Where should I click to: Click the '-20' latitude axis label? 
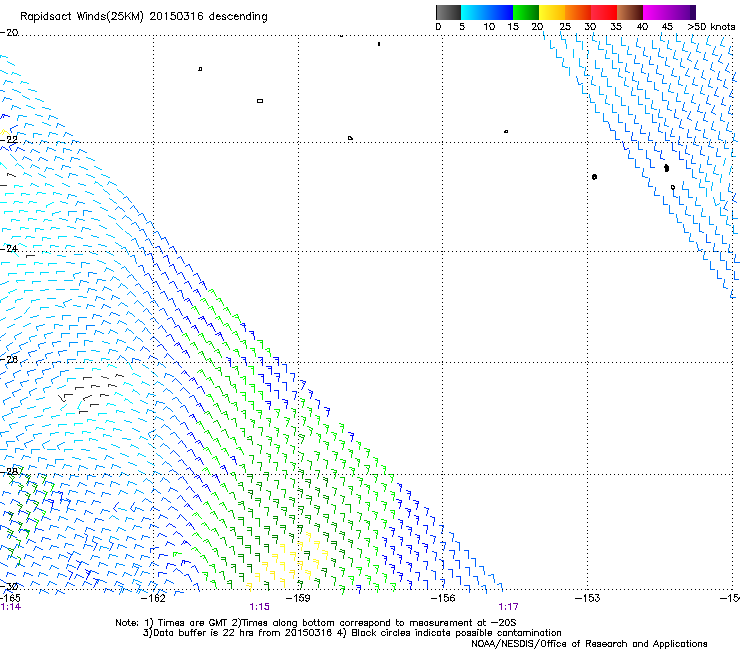pyautogui.click(x=9, y=33)
